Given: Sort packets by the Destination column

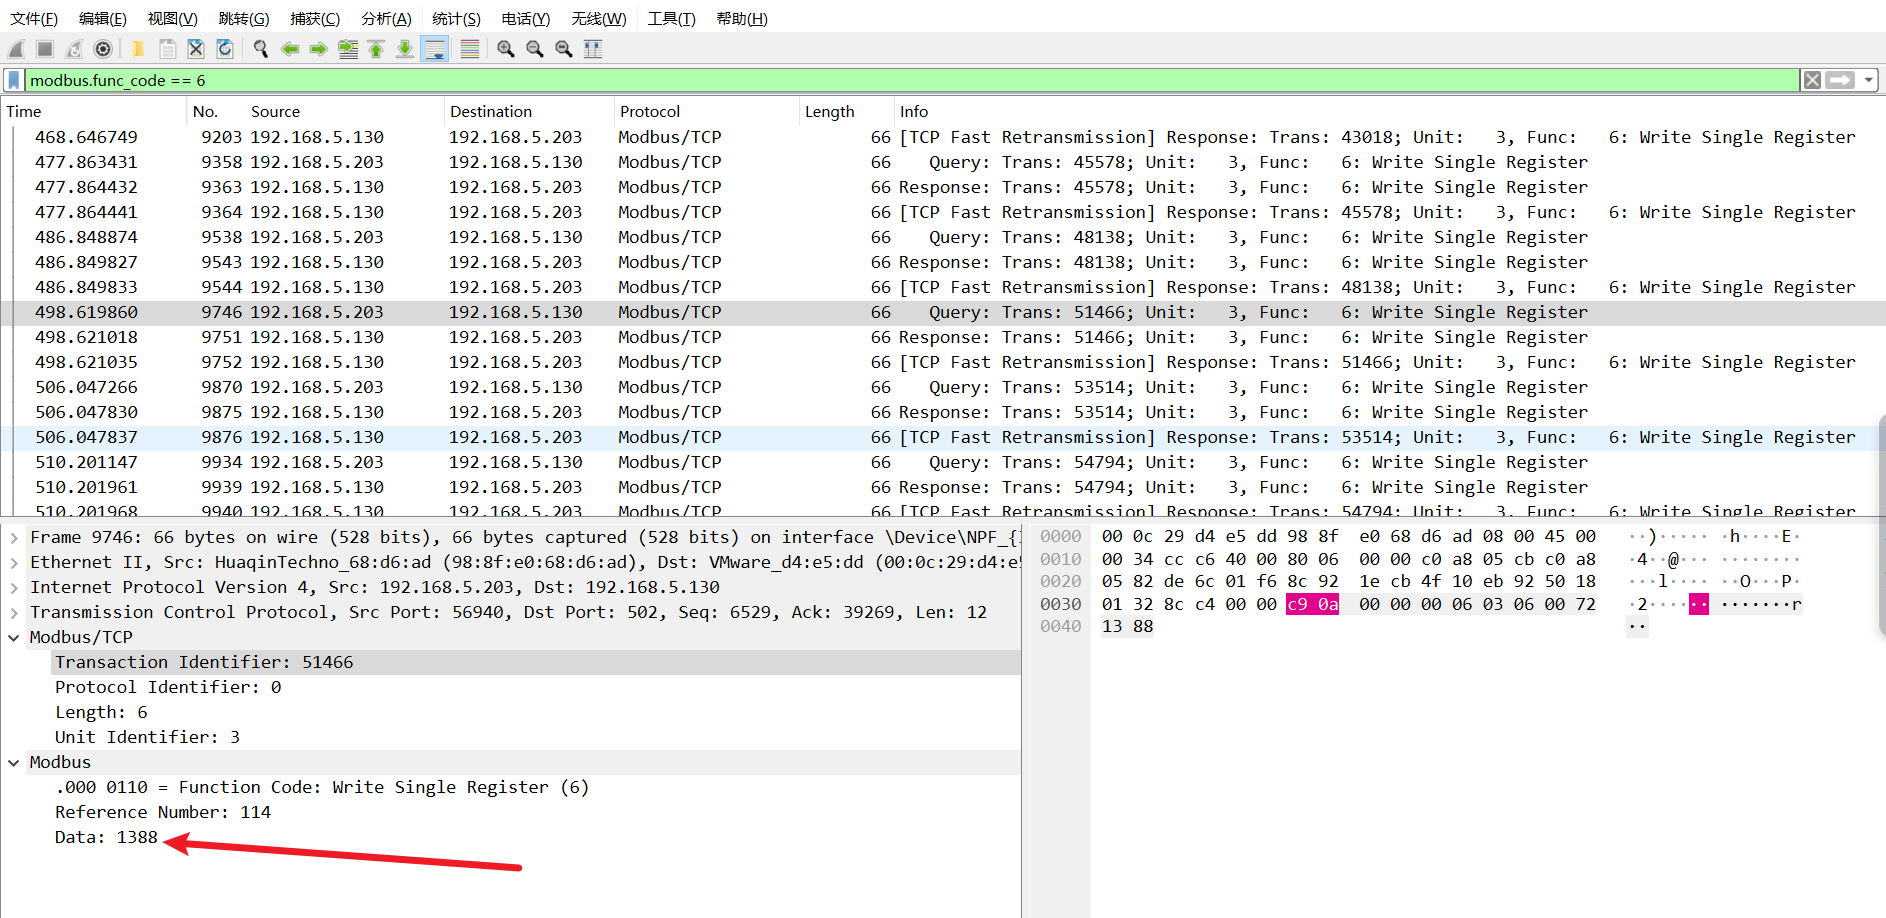Looking at the screenshot, I should (x=529, y=112).
